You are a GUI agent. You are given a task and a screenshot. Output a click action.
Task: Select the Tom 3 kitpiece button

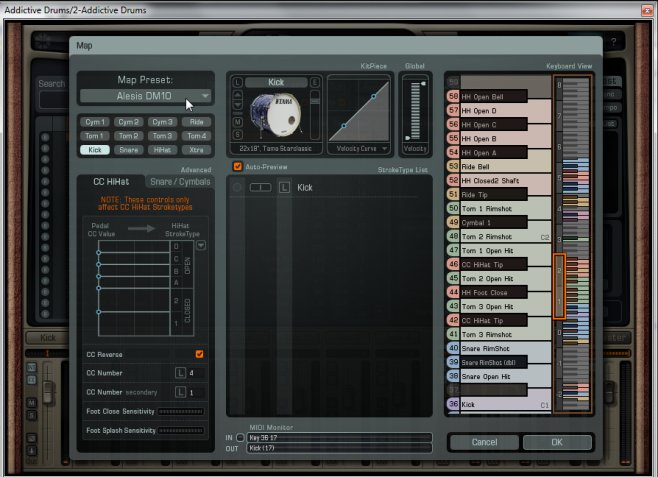162,136
